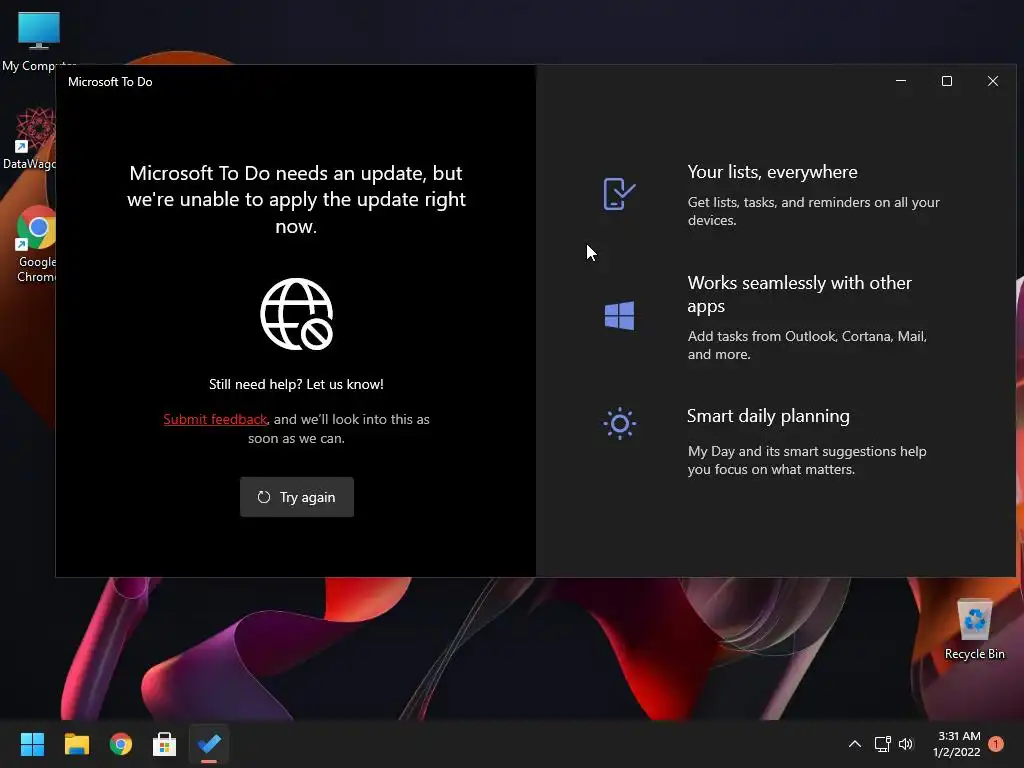Open File Explorer from the taskbar
This screenshot has width=1024, height=768.
[x=76, y=744]
